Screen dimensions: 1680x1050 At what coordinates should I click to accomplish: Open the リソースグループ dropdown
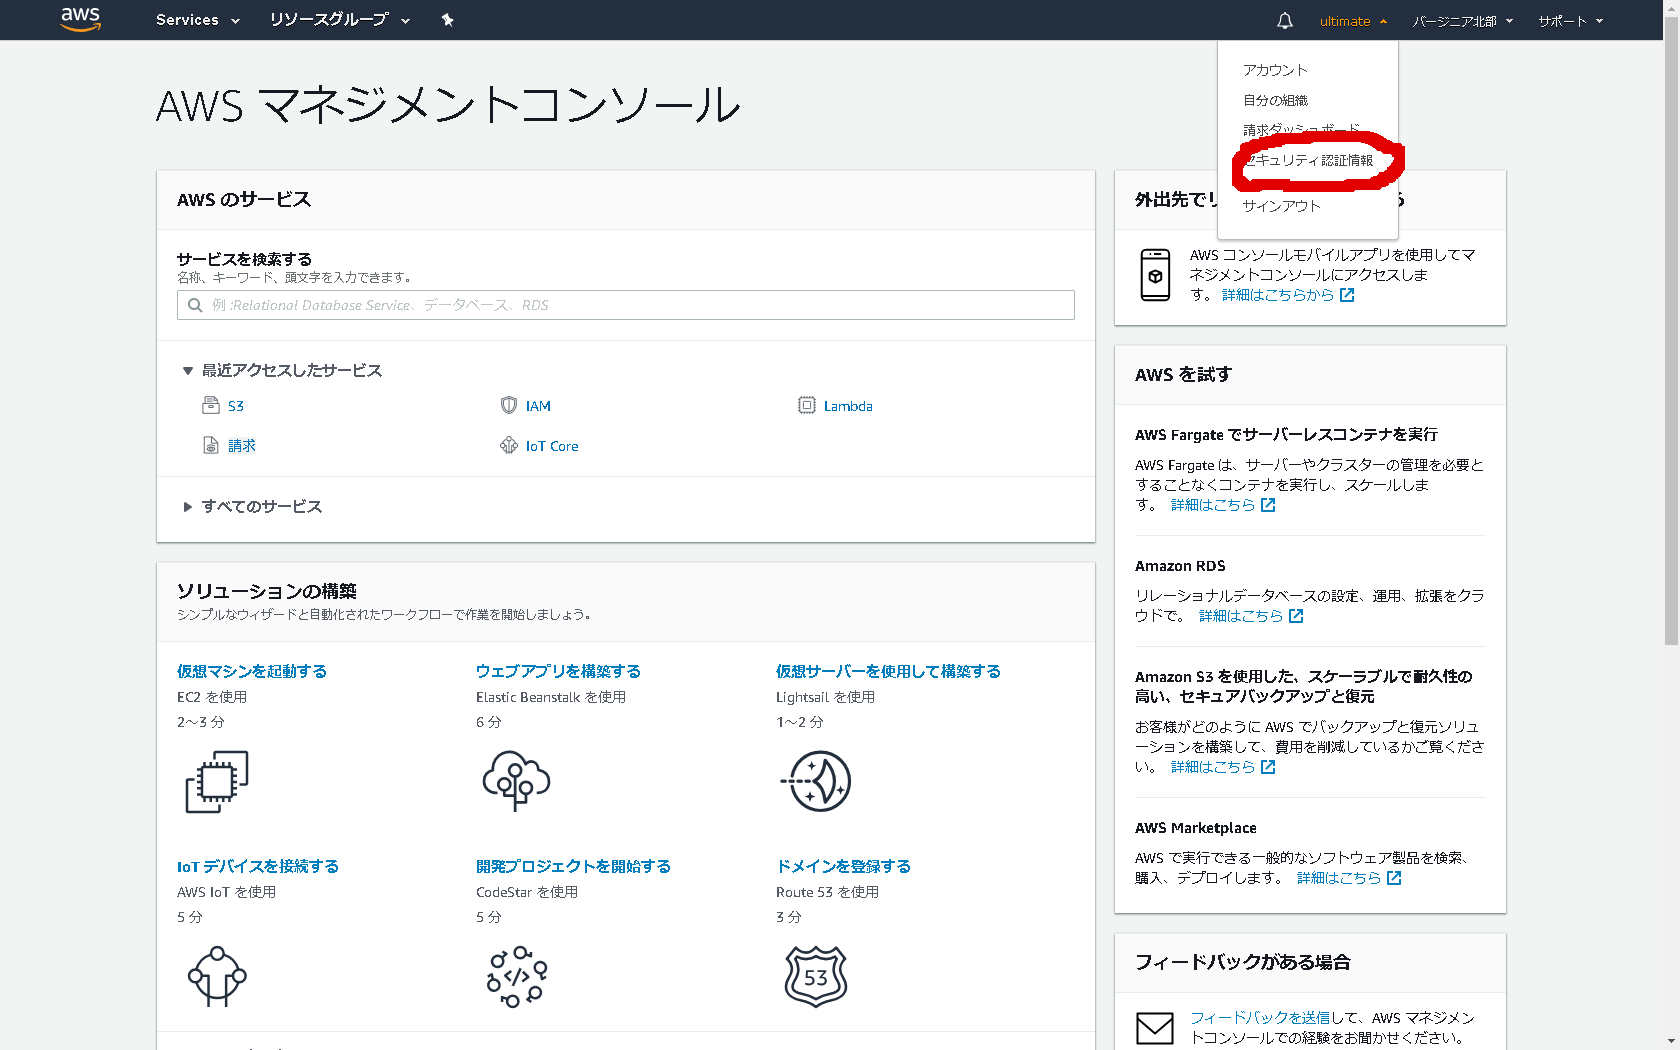(340, 20)
